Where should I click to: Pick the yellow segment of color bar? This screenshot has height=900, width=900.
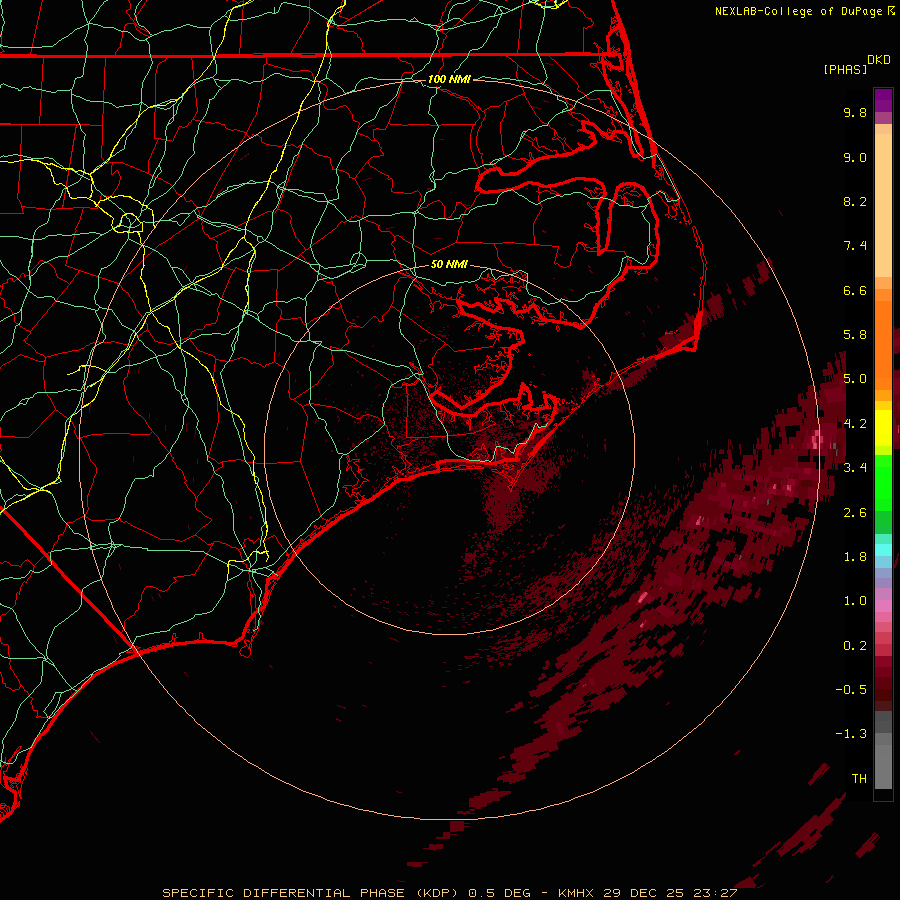883,428
